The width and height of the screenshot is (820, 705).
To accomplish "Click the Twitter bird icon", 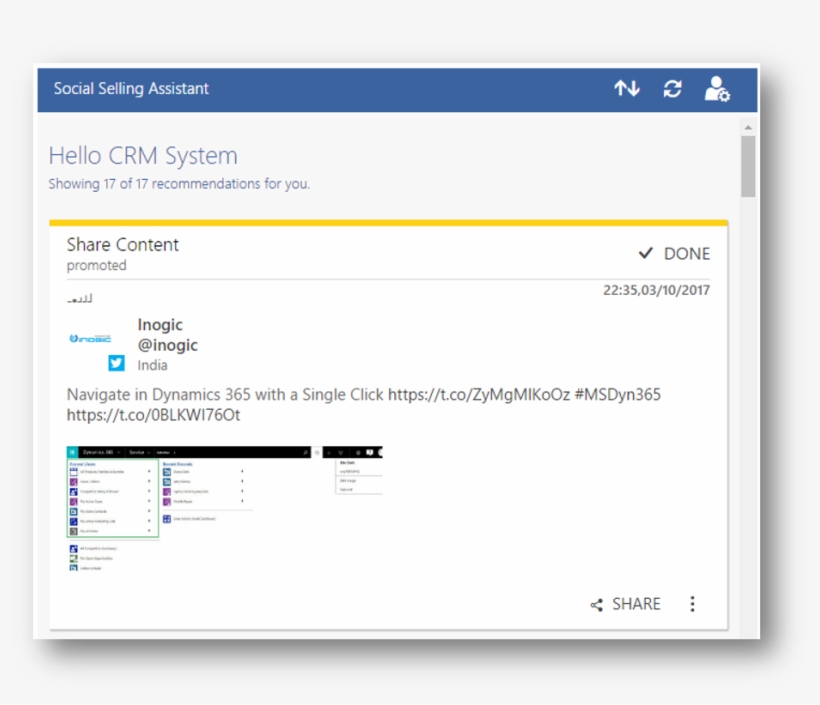I will pyautogui.click(x=116, y=362).
